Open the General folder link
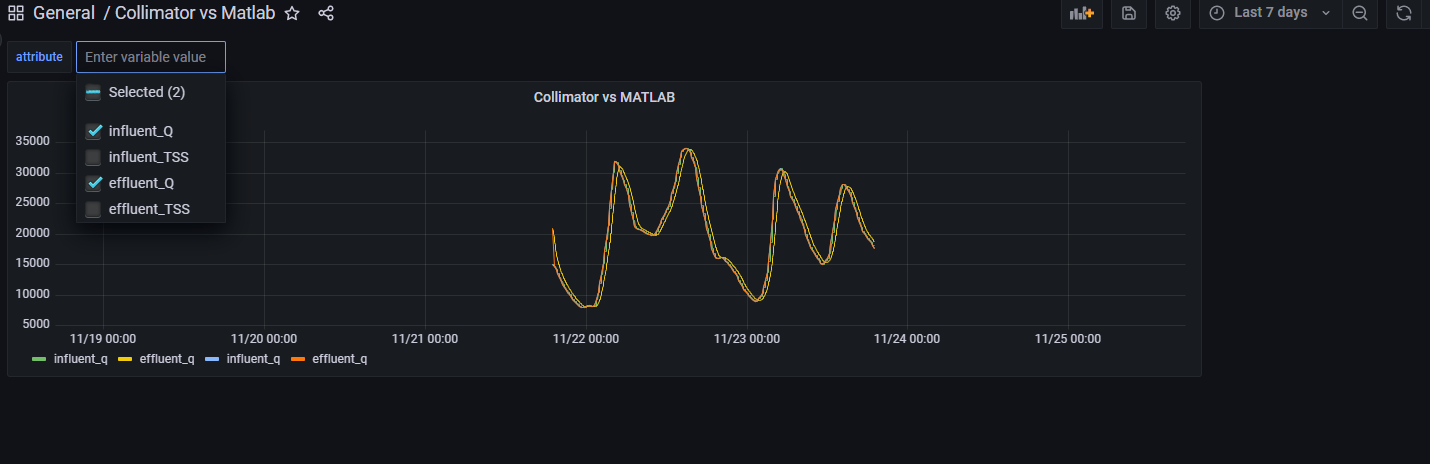Screen dimensions: 1430x464 click(64, 13)
